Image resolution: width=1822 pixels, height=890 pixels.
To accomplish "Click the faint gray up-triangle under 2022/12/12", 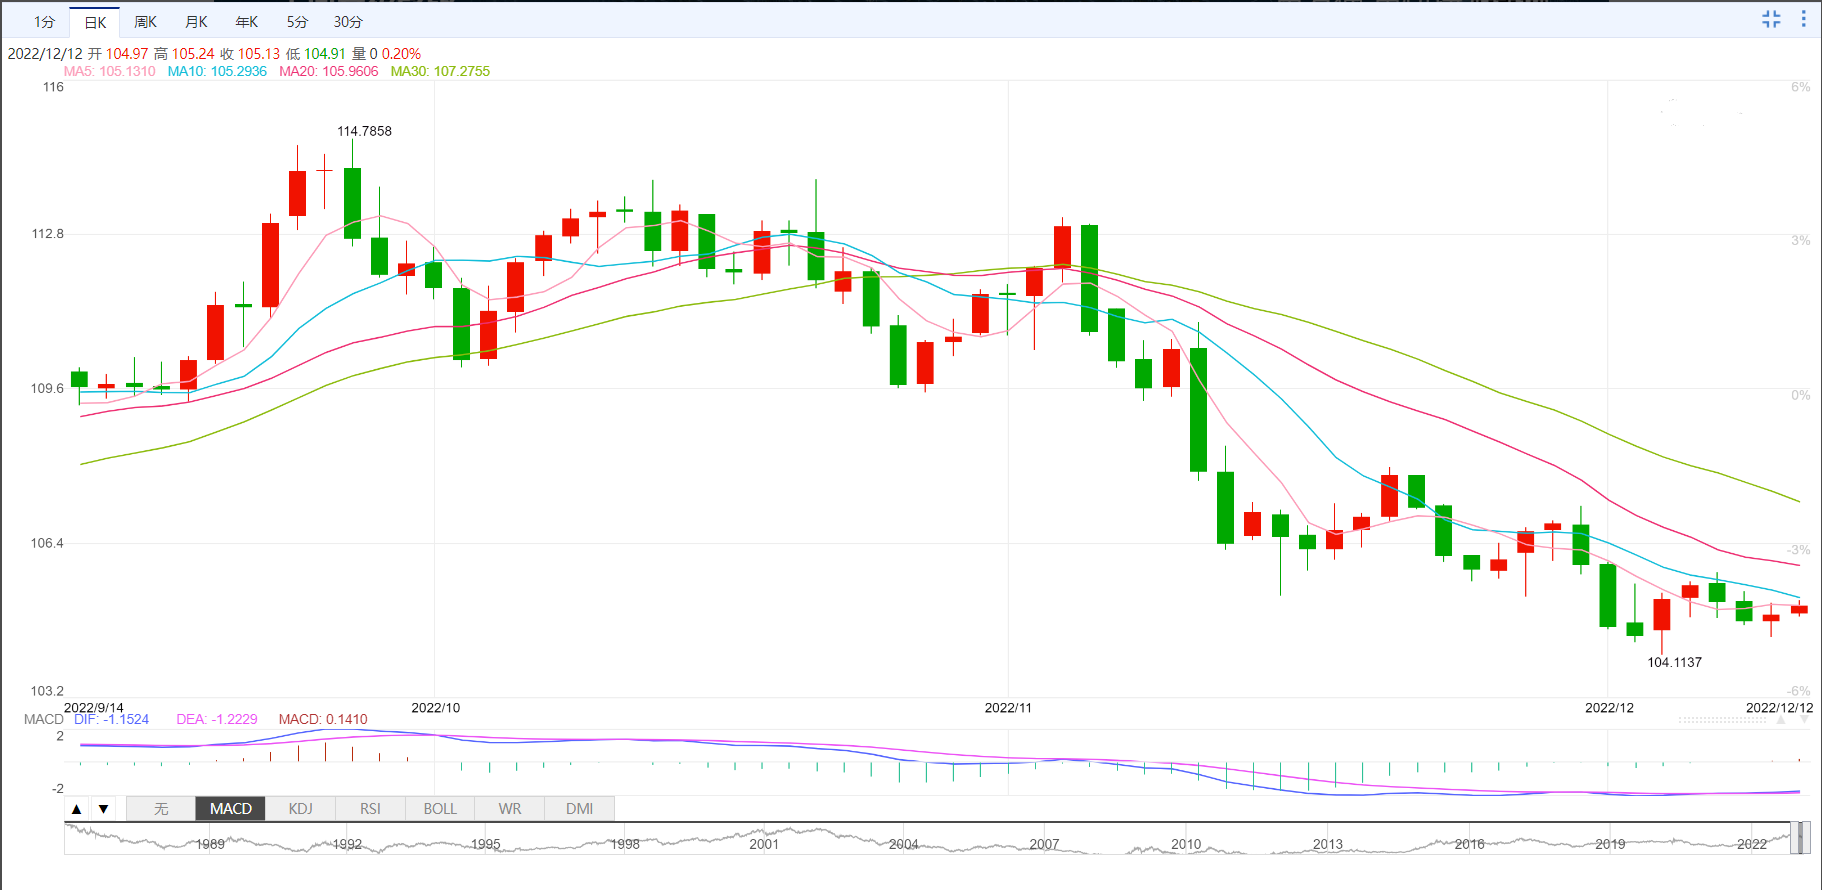I will point(1781,720).
